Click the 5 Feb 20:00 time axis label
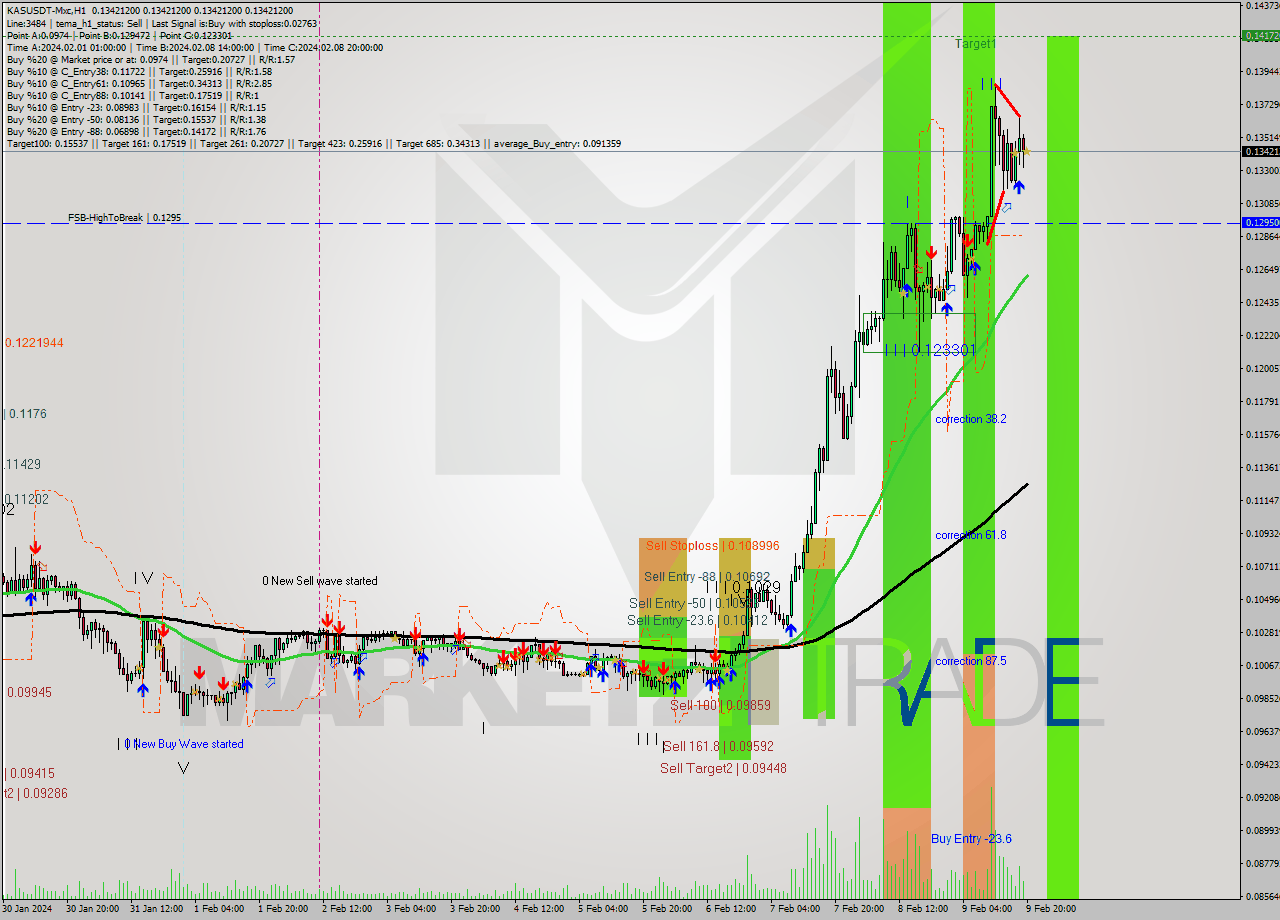This screenshot has height=920, width=1280. [x=667, y=909]
